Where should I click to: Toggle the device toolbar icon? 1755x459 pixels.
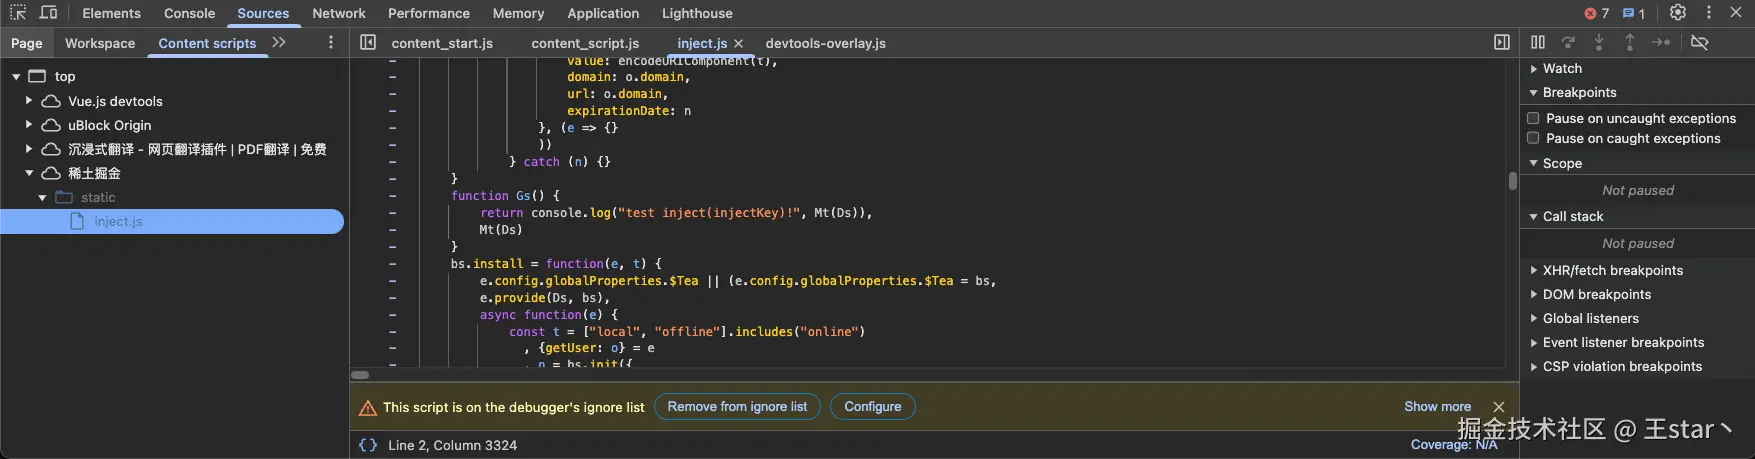(48, 13)
